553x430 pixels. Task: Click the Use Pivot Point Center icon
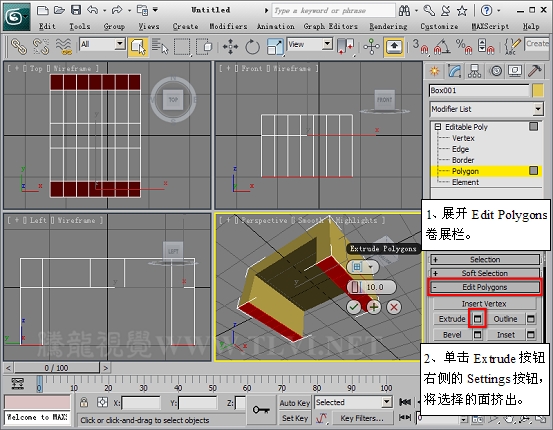coord(345,47)
